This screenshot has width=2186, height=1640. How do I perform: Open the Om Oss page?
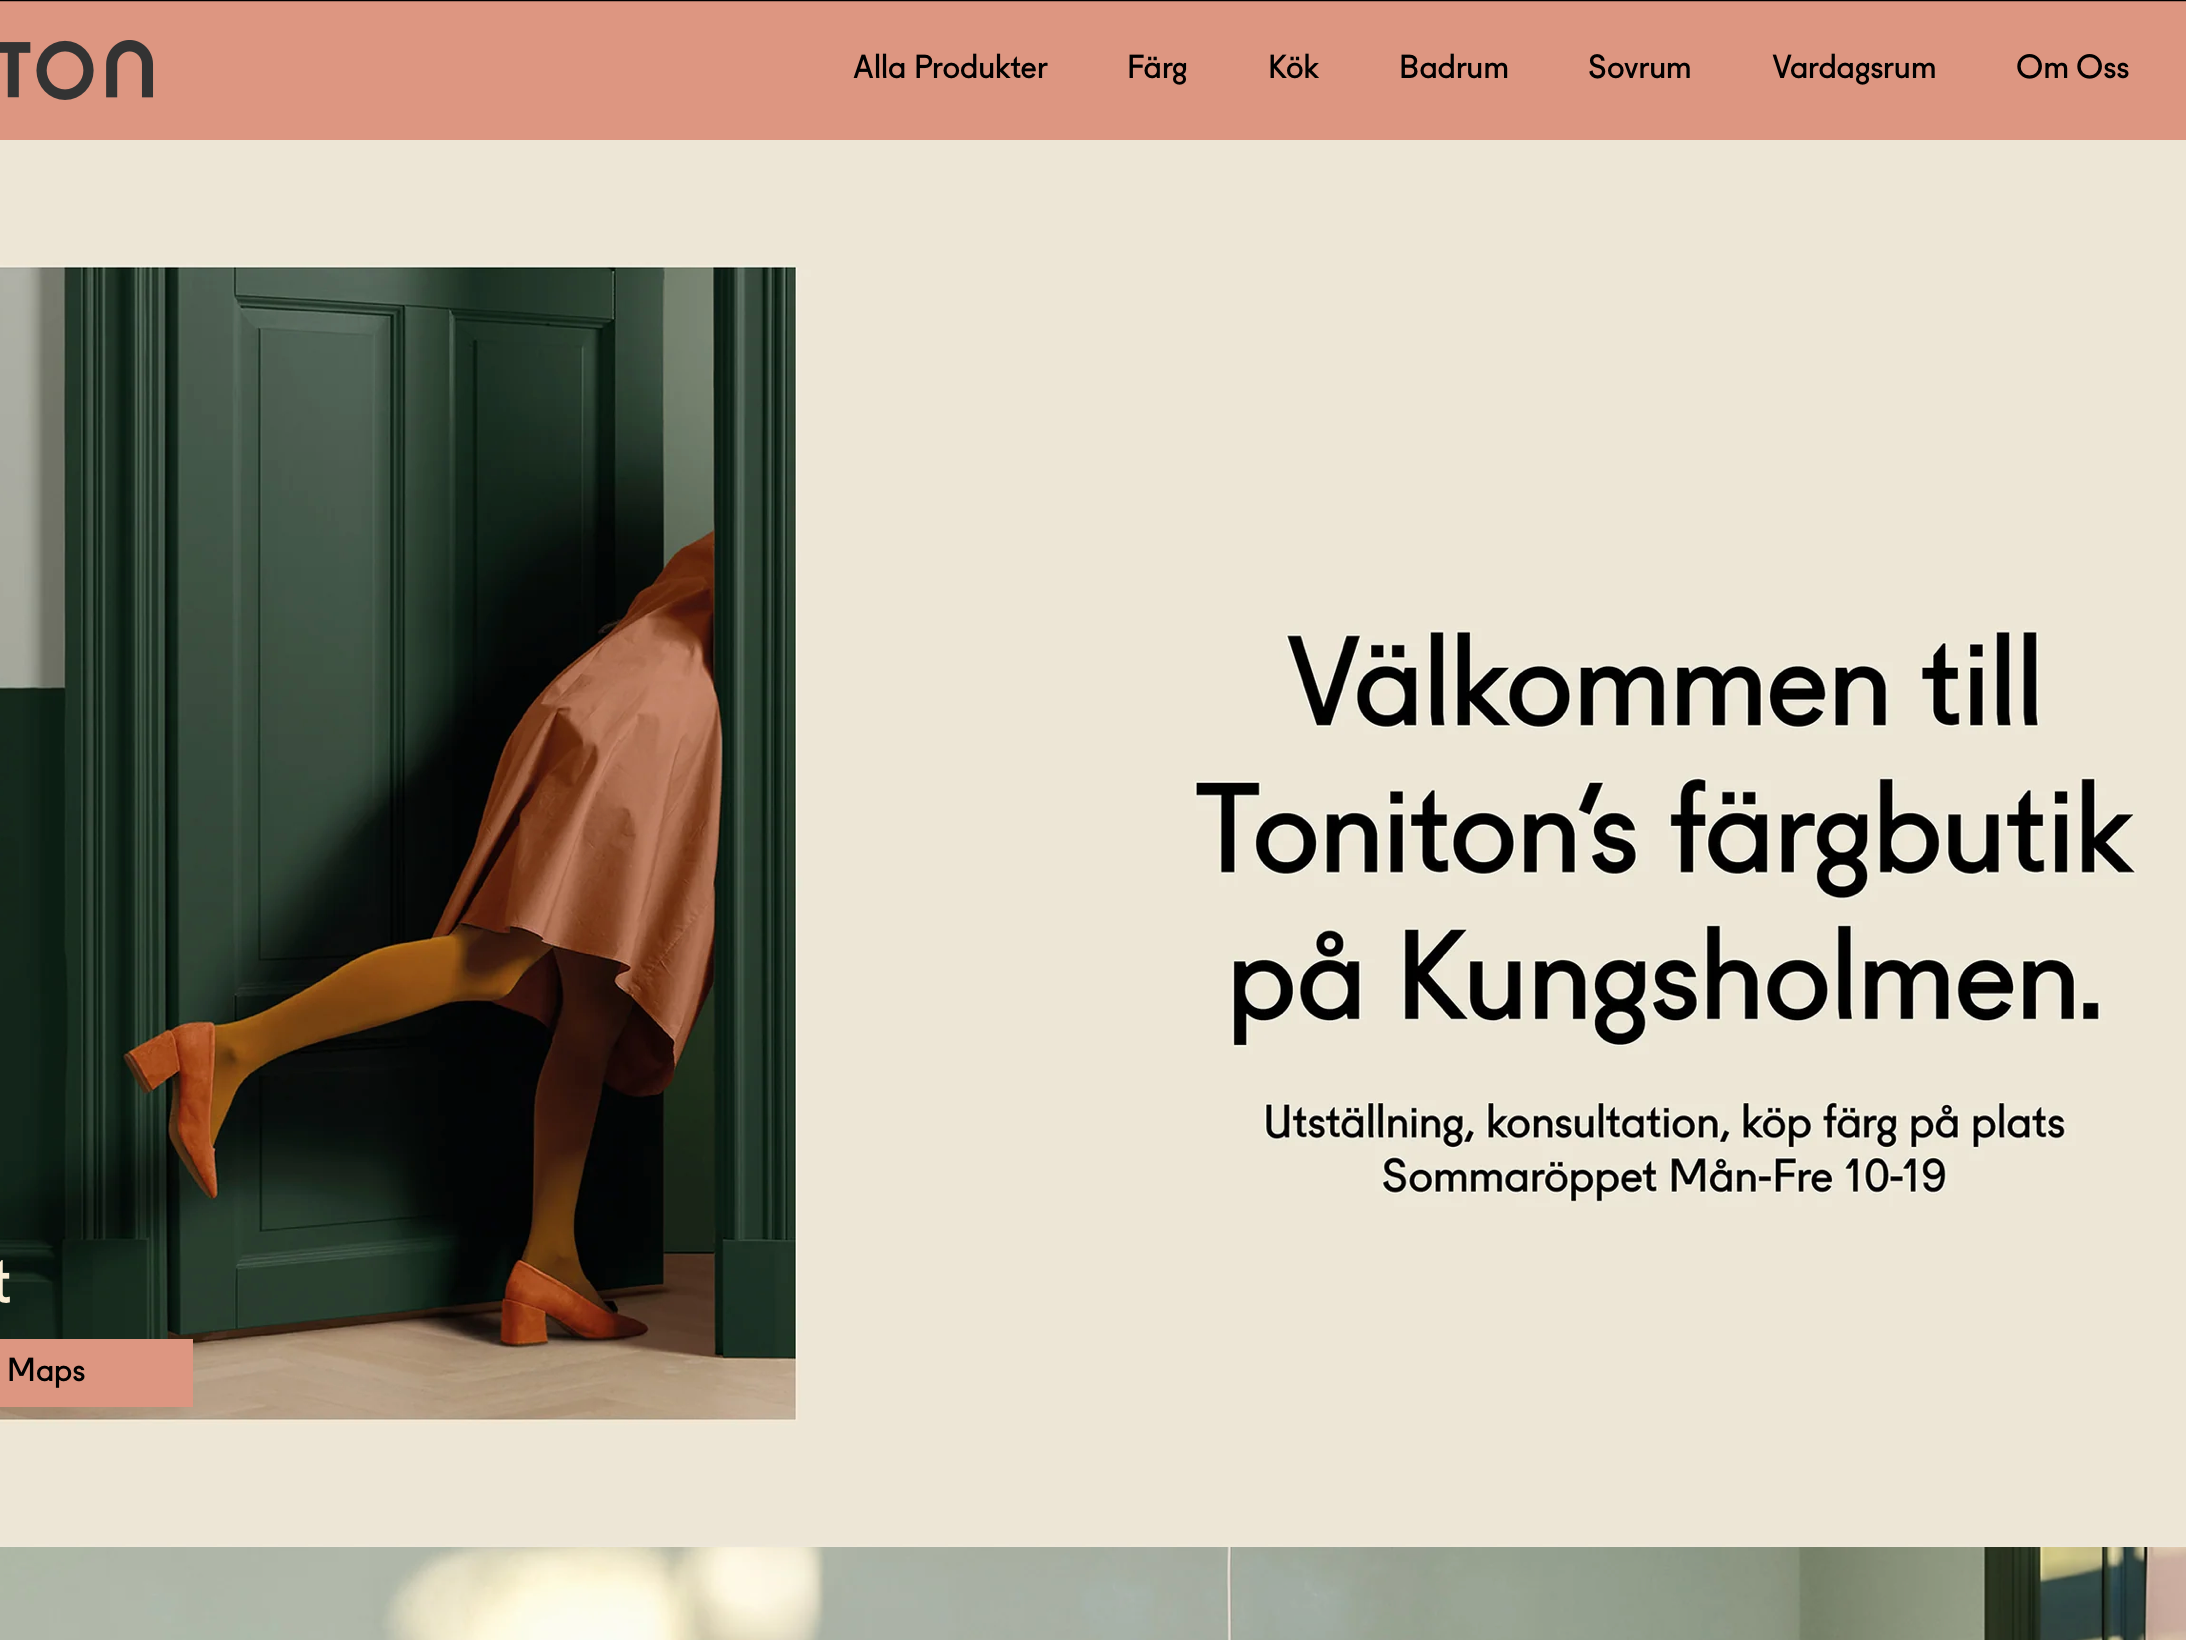pyautogui.click(x=2072, y=68)
